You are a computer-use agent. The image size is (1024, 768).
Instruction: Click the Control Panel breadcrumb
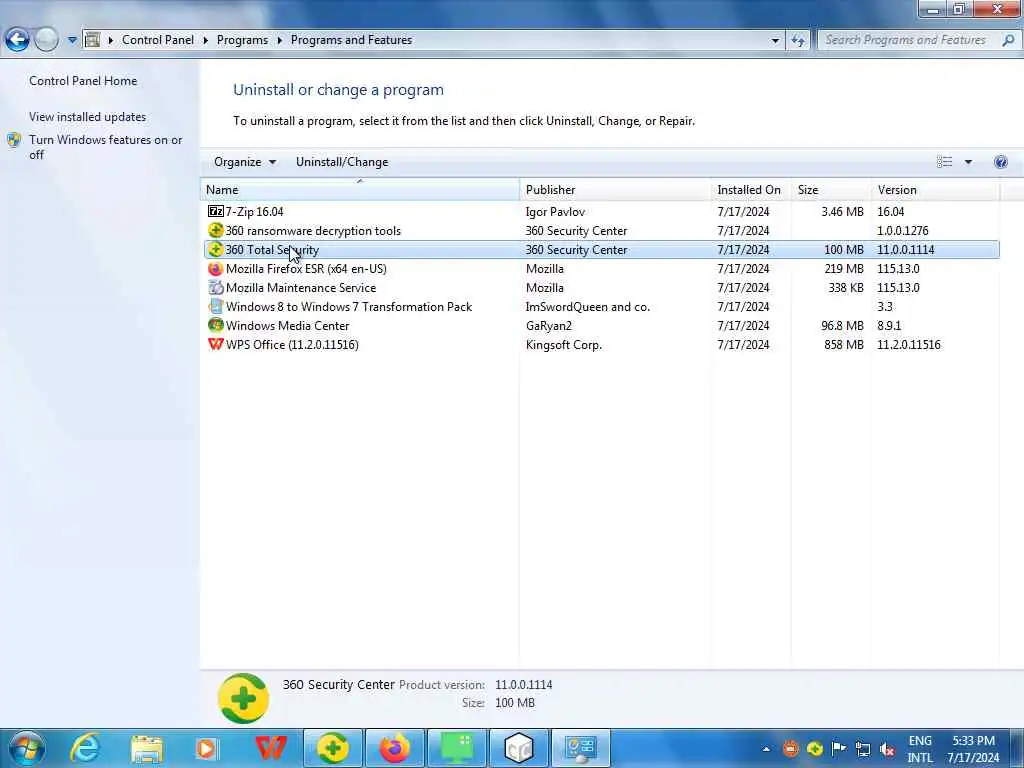tap(158, 40)
